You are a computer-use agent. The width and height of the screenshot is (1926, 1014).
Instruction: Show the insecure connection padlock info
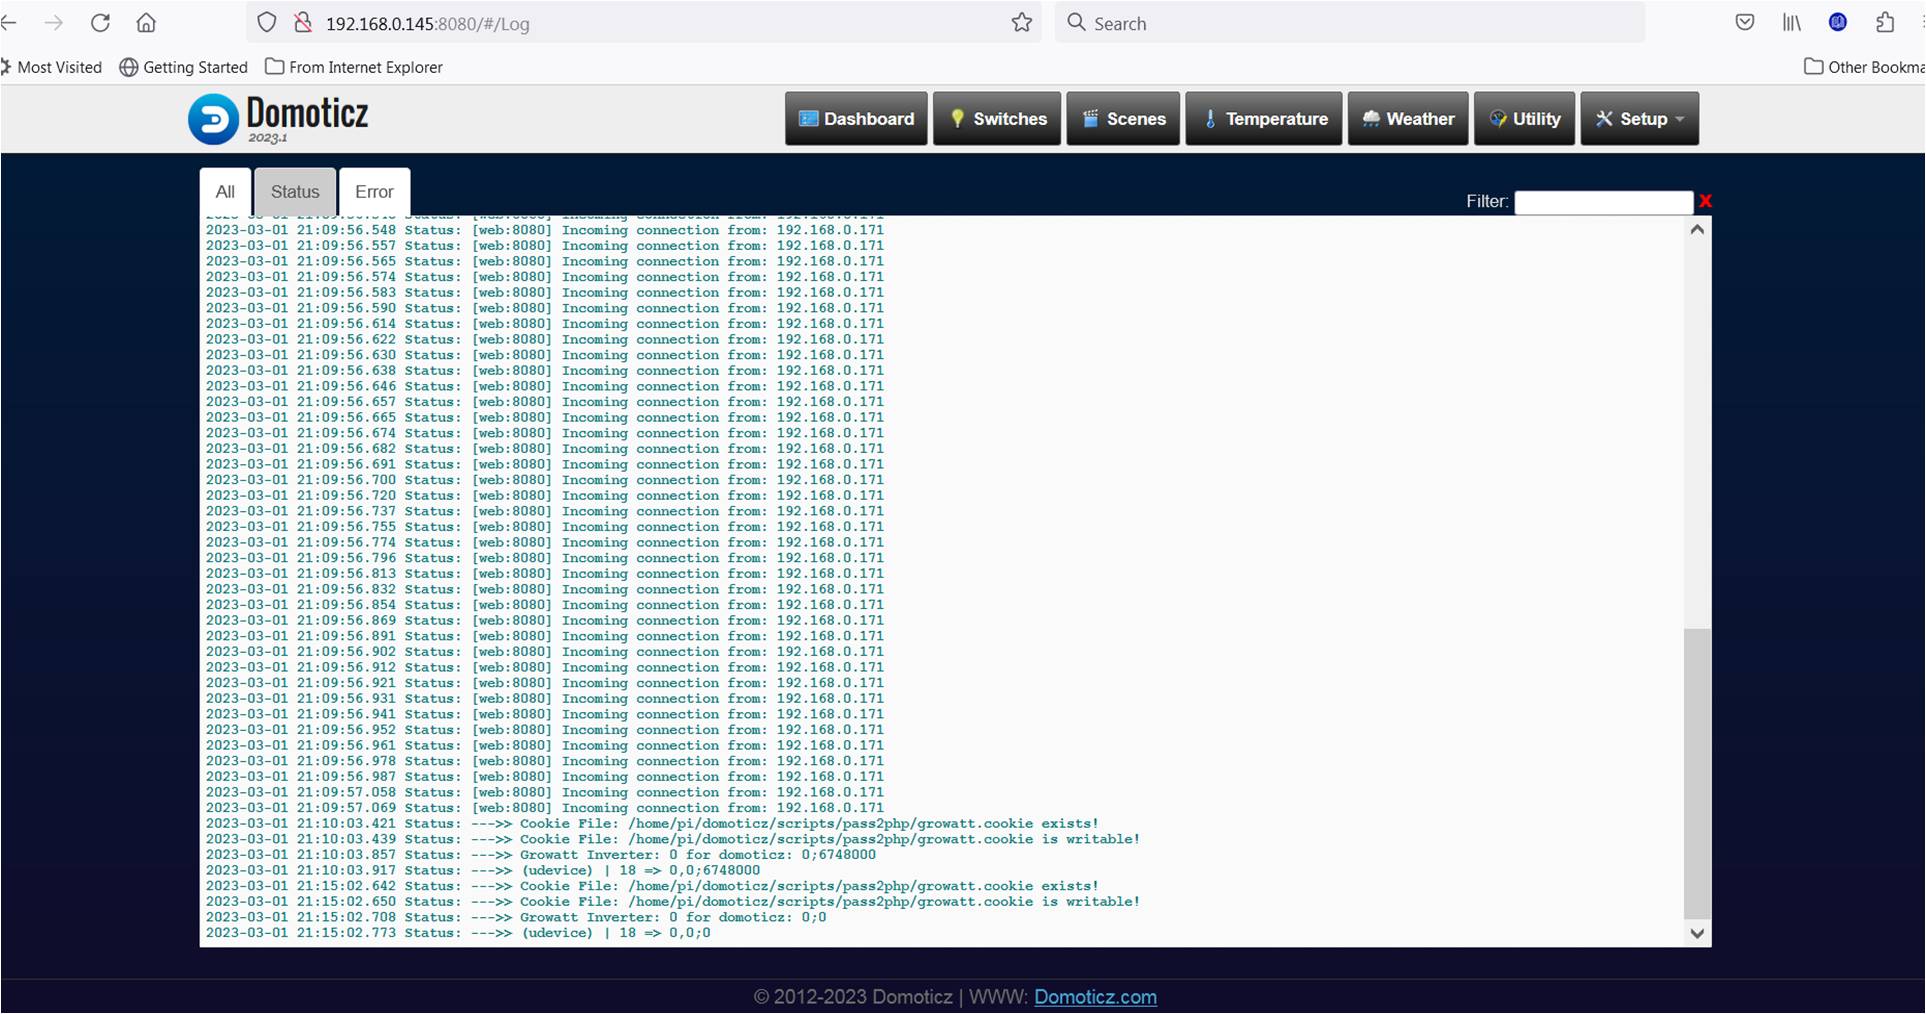(302, 22)
